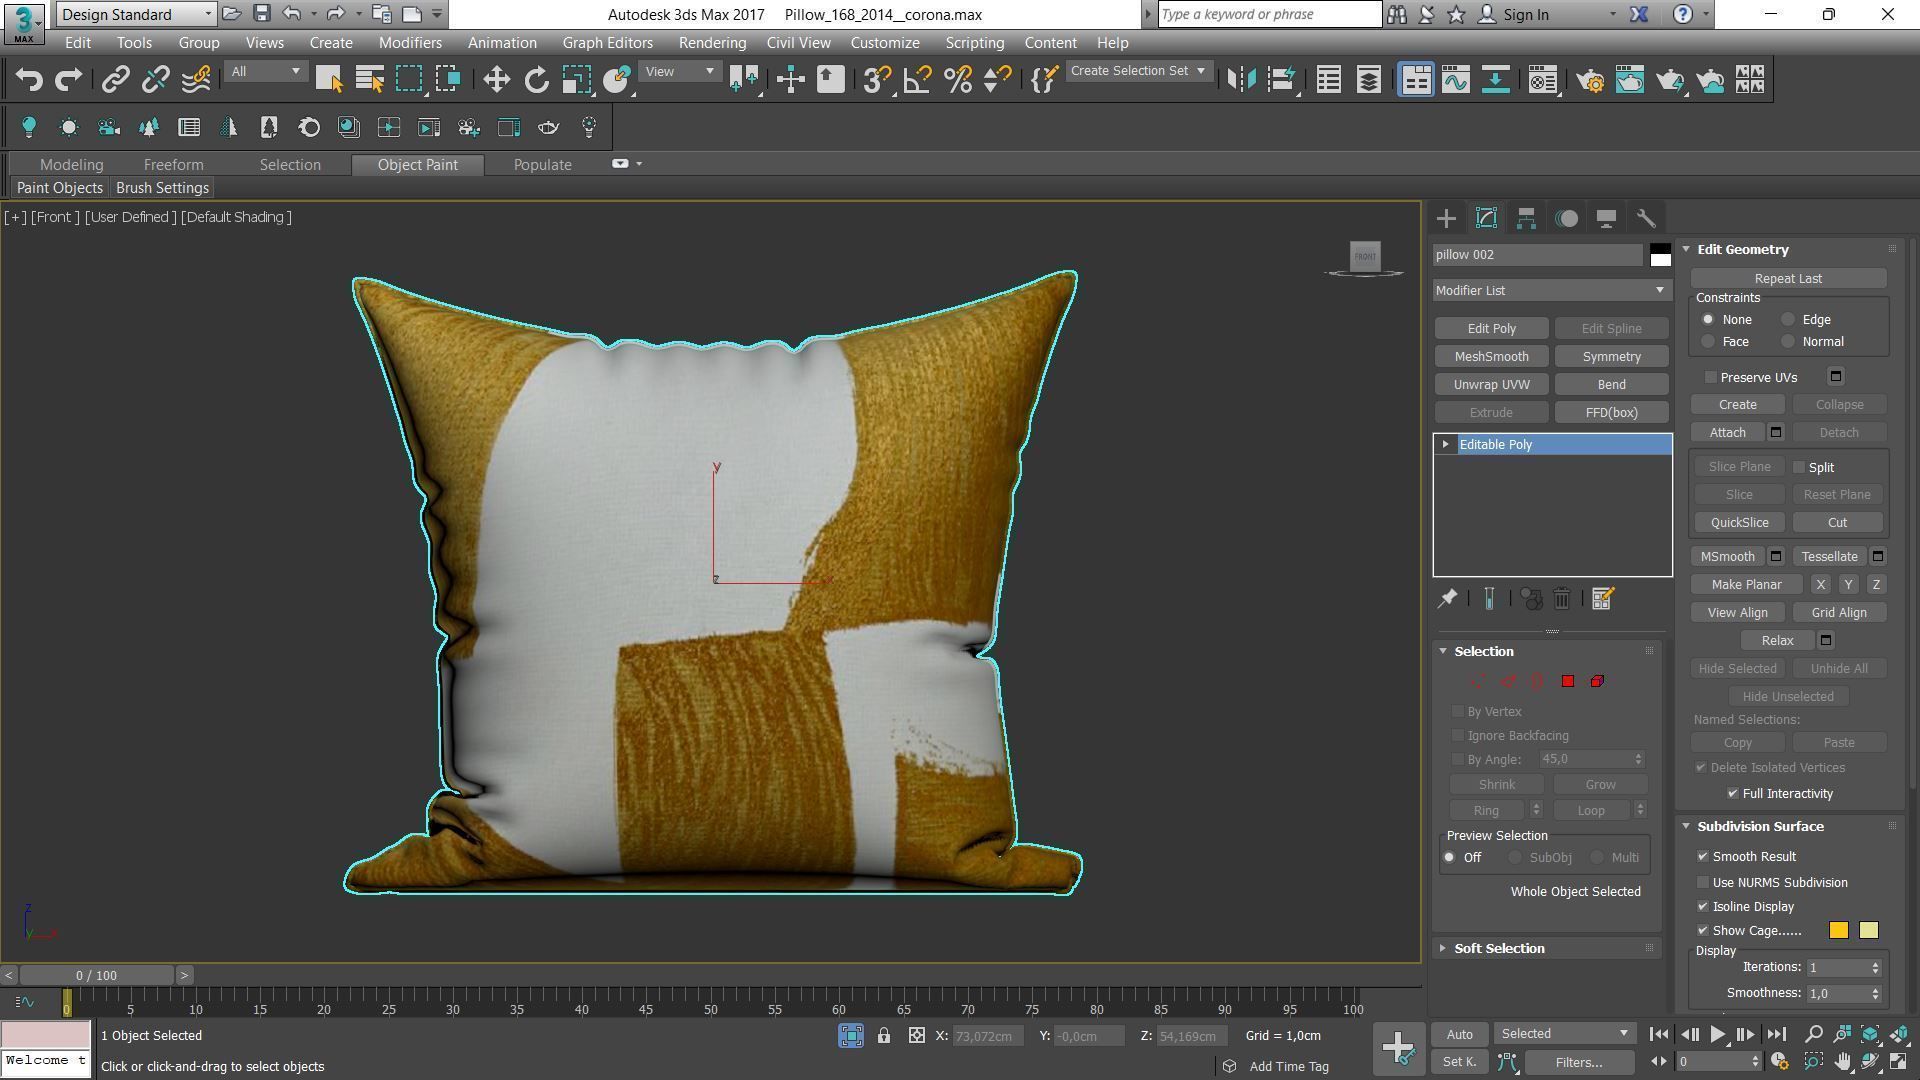Activate Select and Rotate tool
This screenshot has width=1920, height=1080.
pyautogui.click(x=536, y=80)
